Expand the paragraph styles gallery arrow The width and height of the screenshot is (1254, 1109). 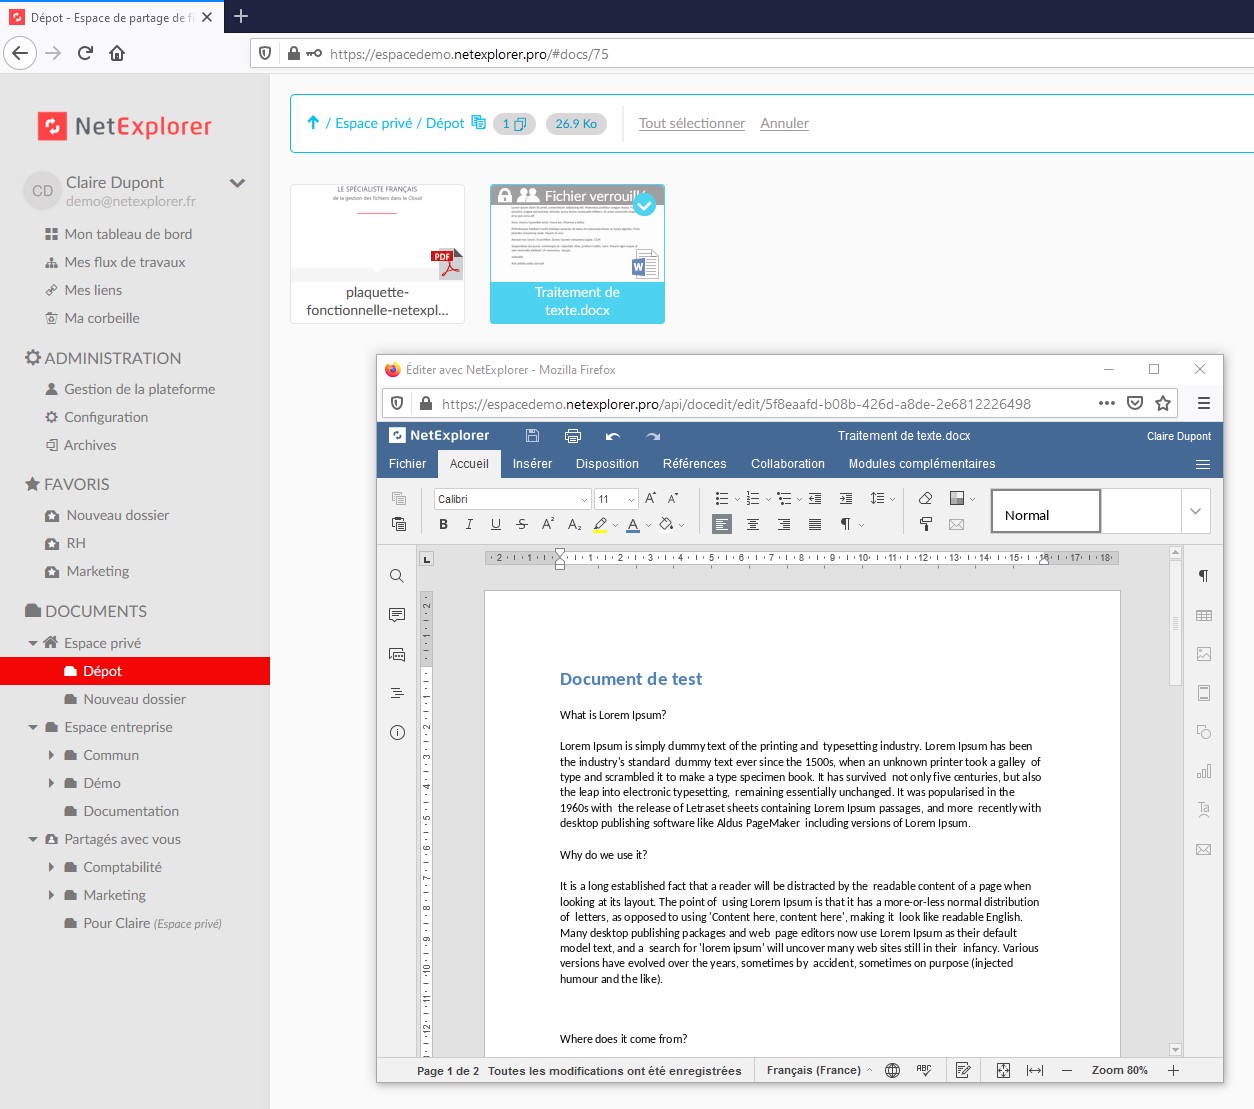tap(1195, 512)
